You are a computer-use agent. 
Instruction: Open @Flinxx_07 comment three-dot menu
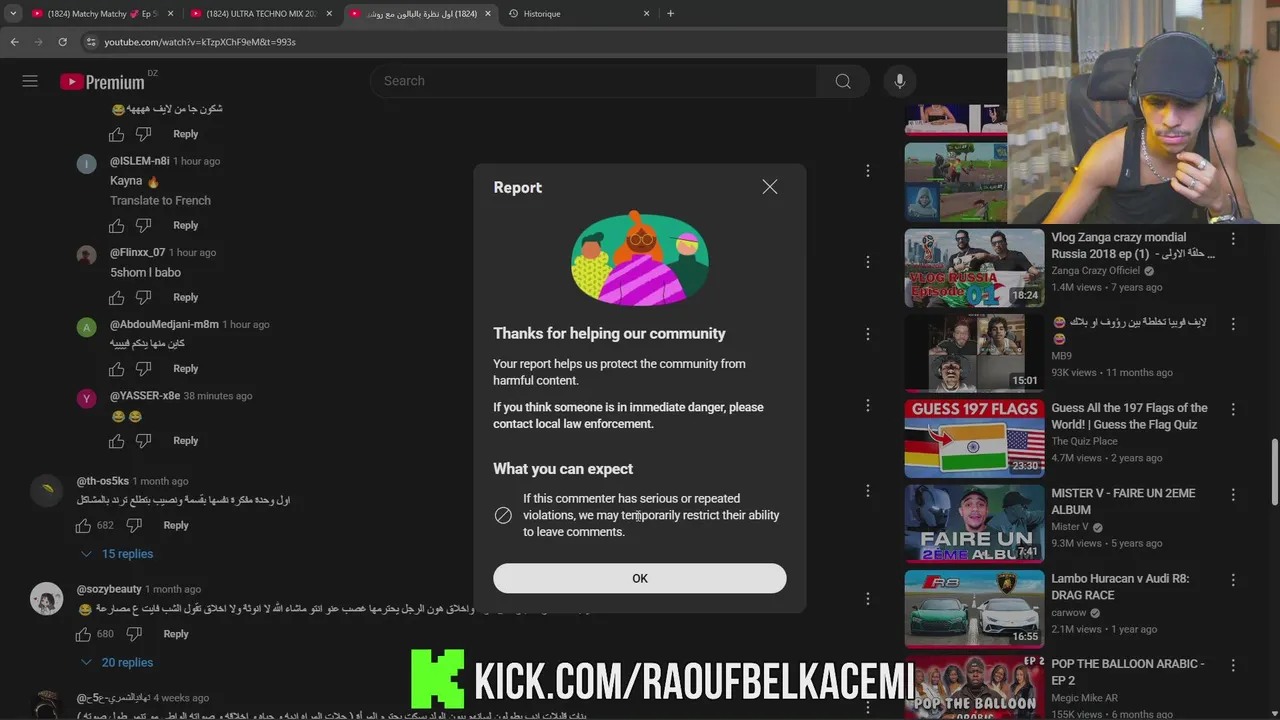(x=868, y=262)
